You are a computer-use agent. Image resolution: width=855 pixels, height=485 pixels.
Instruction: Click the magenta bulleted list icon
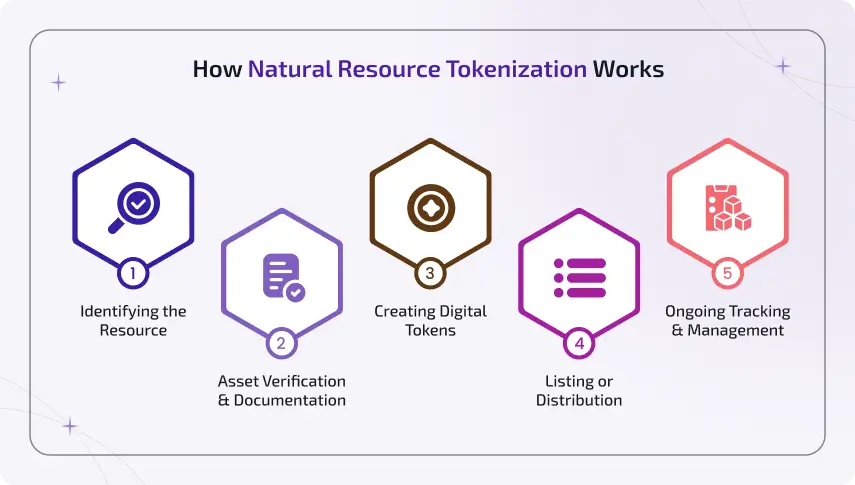pos(580,278)
